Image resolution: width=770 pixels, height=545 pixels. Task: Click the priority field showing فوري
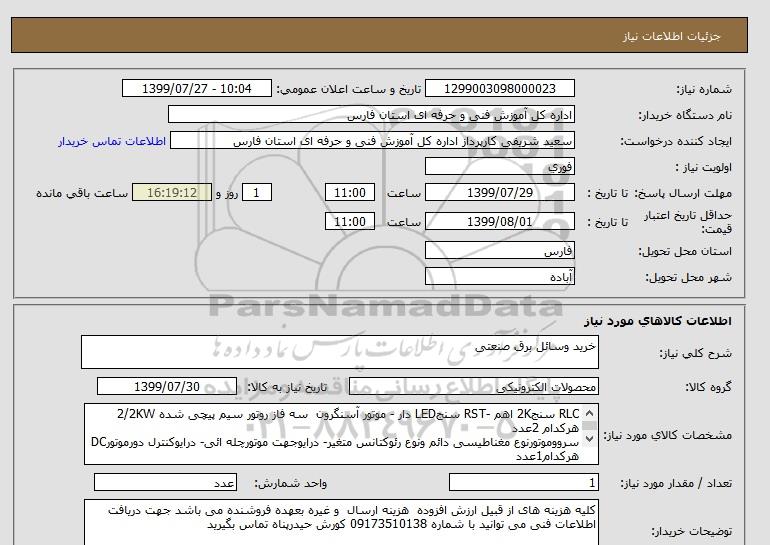click(x=499, y=167)
